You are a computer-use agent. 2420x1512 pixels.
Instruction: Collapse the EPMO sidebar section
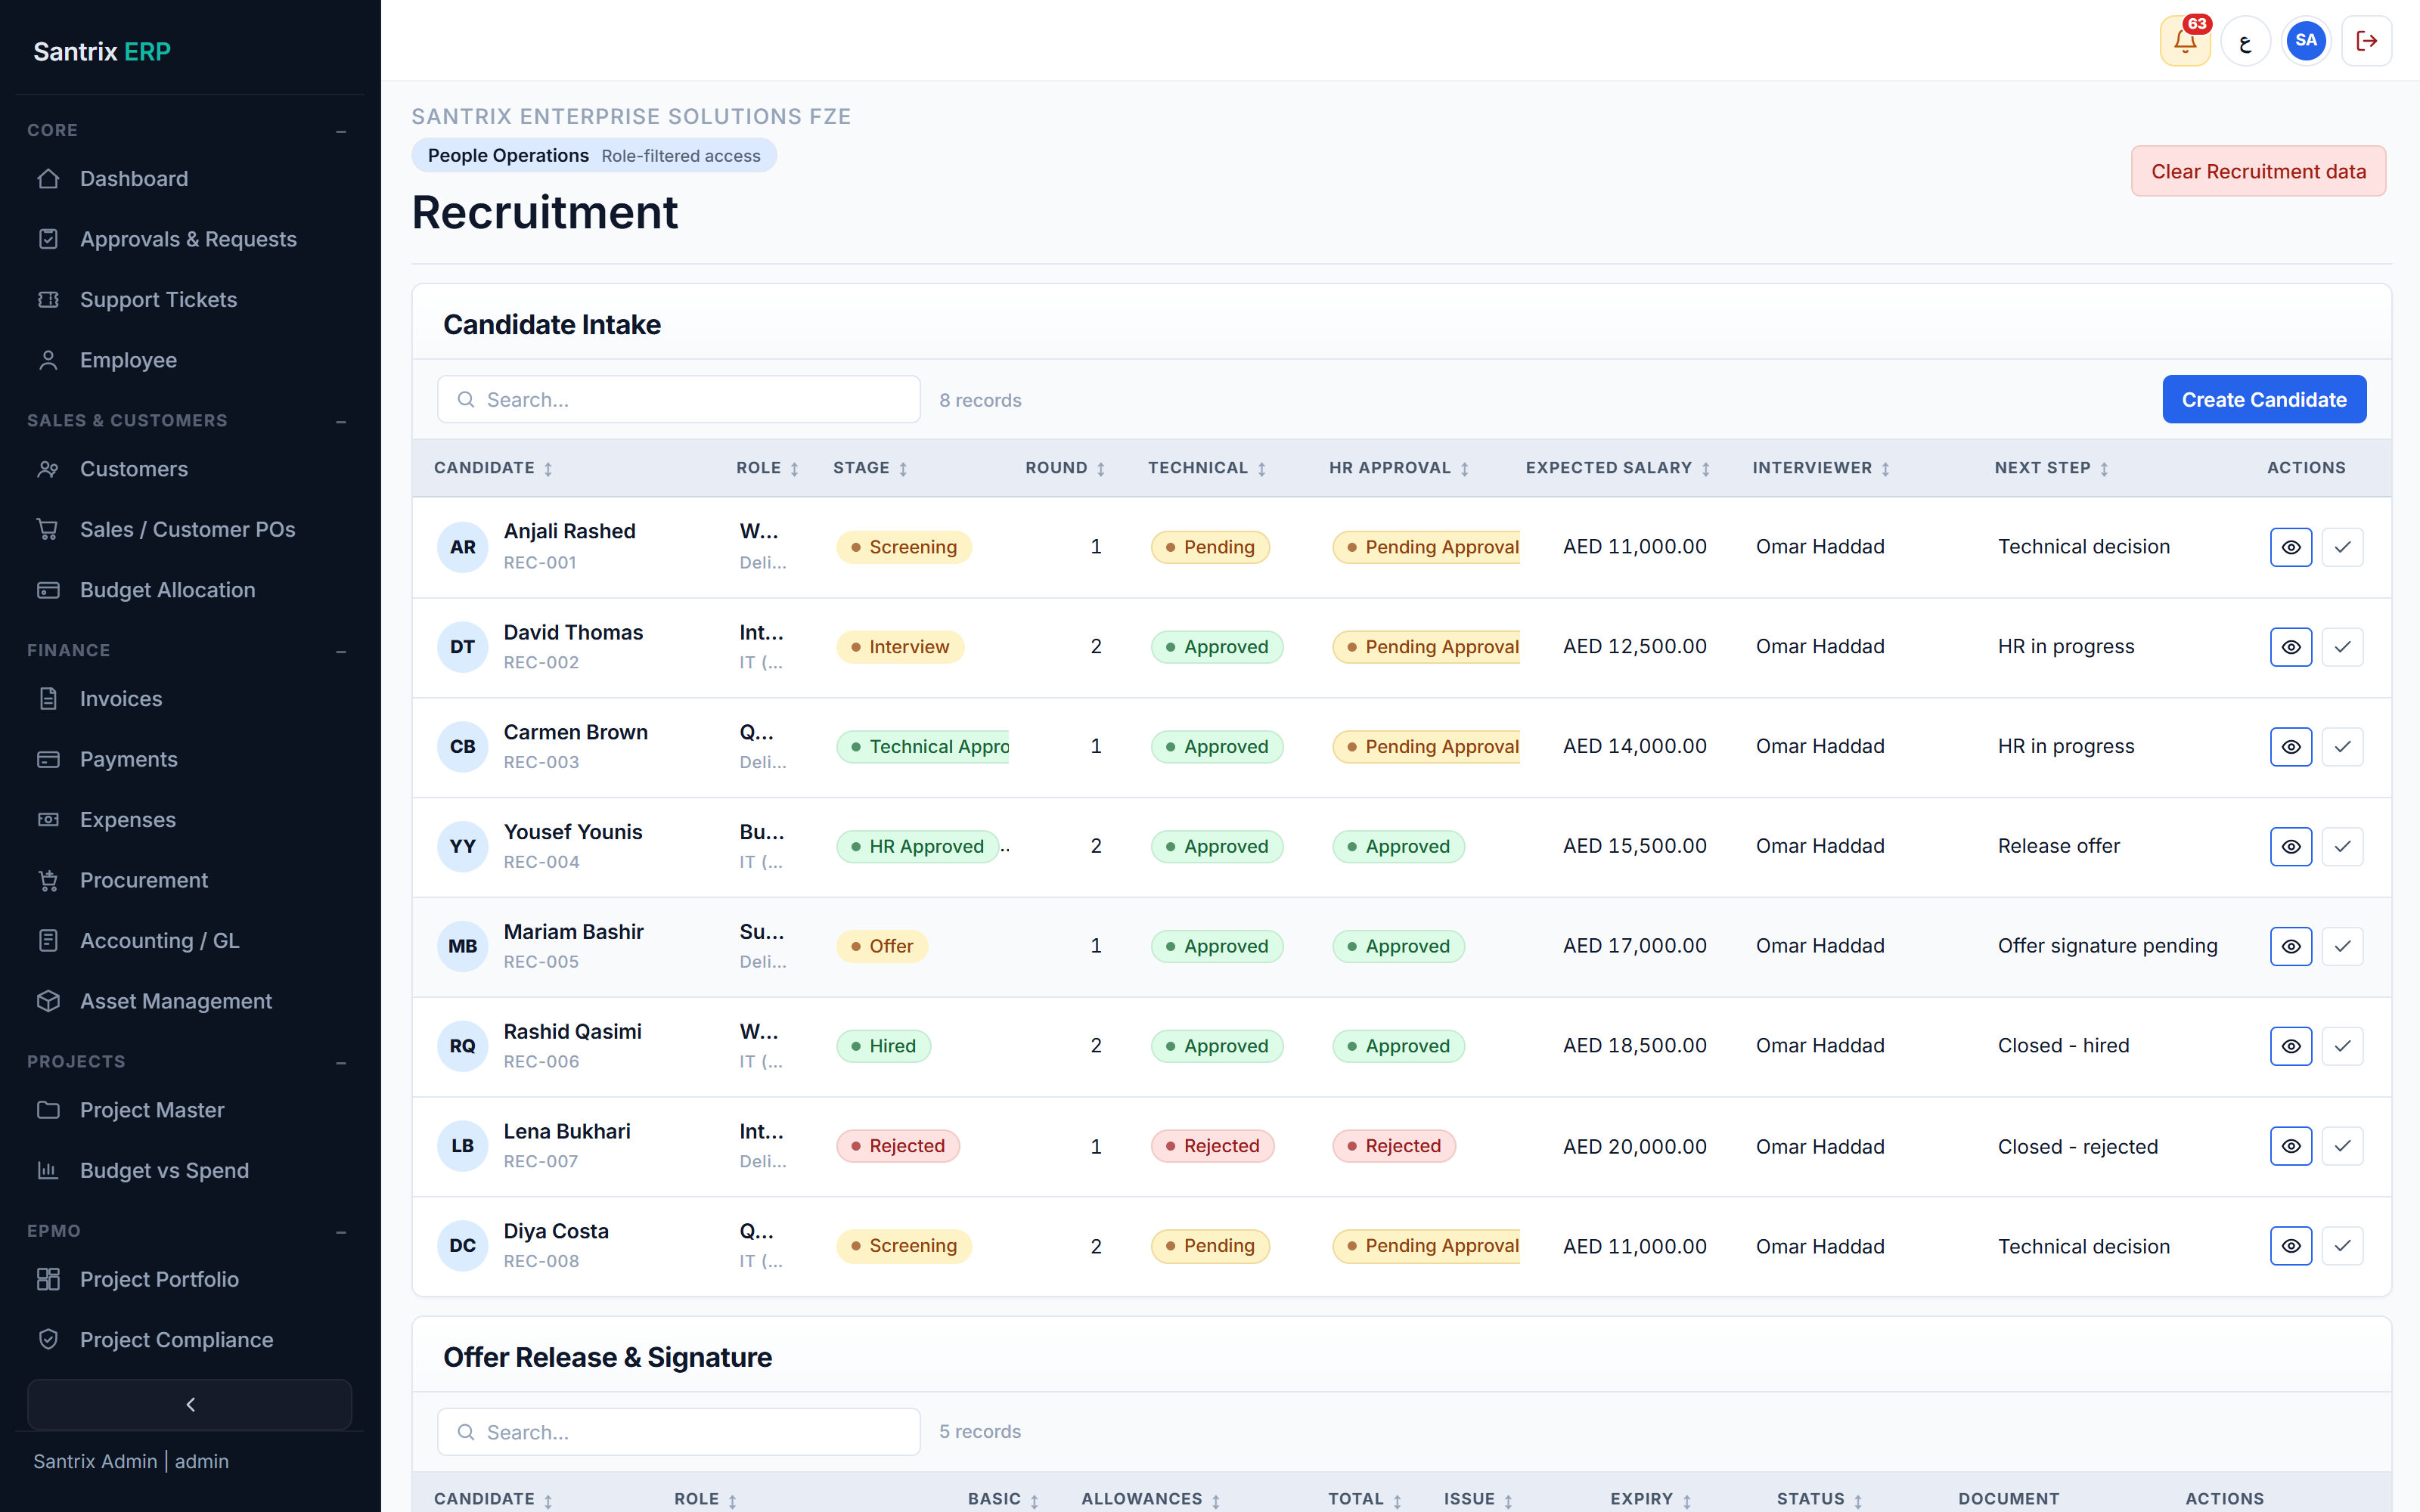[341, 1232]
